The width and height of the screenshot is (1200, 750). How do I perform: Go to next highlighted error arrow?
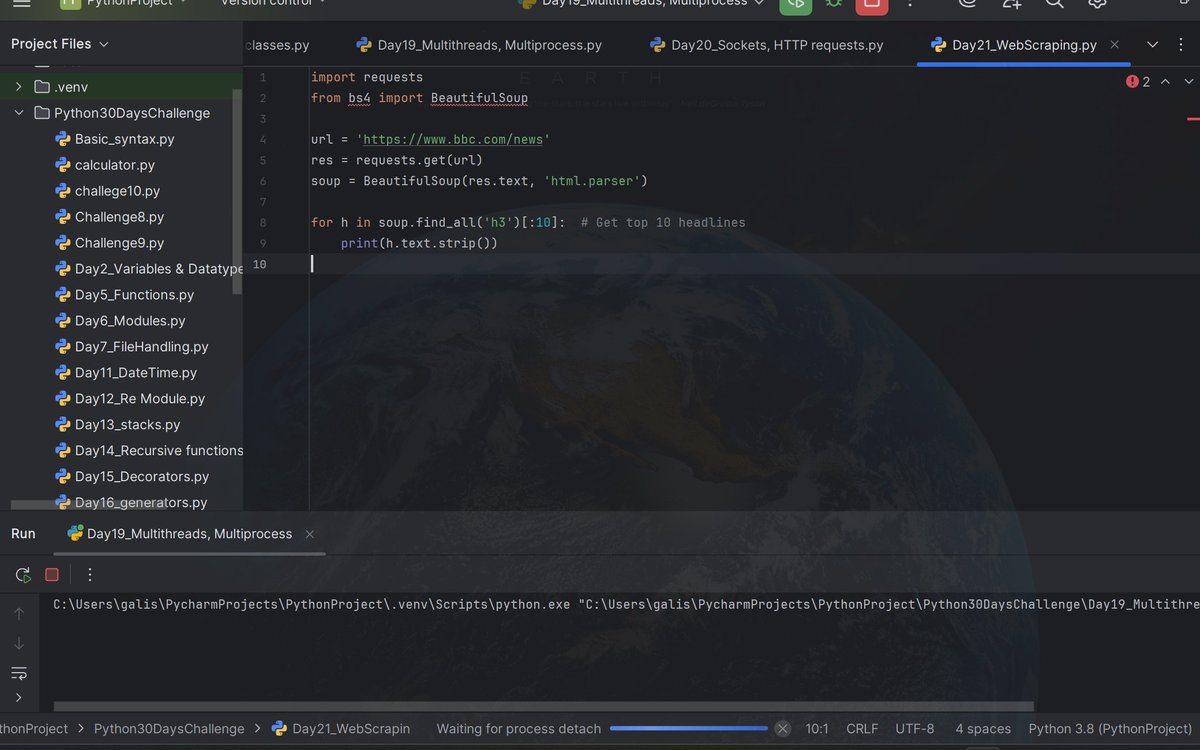point(1188,82)
